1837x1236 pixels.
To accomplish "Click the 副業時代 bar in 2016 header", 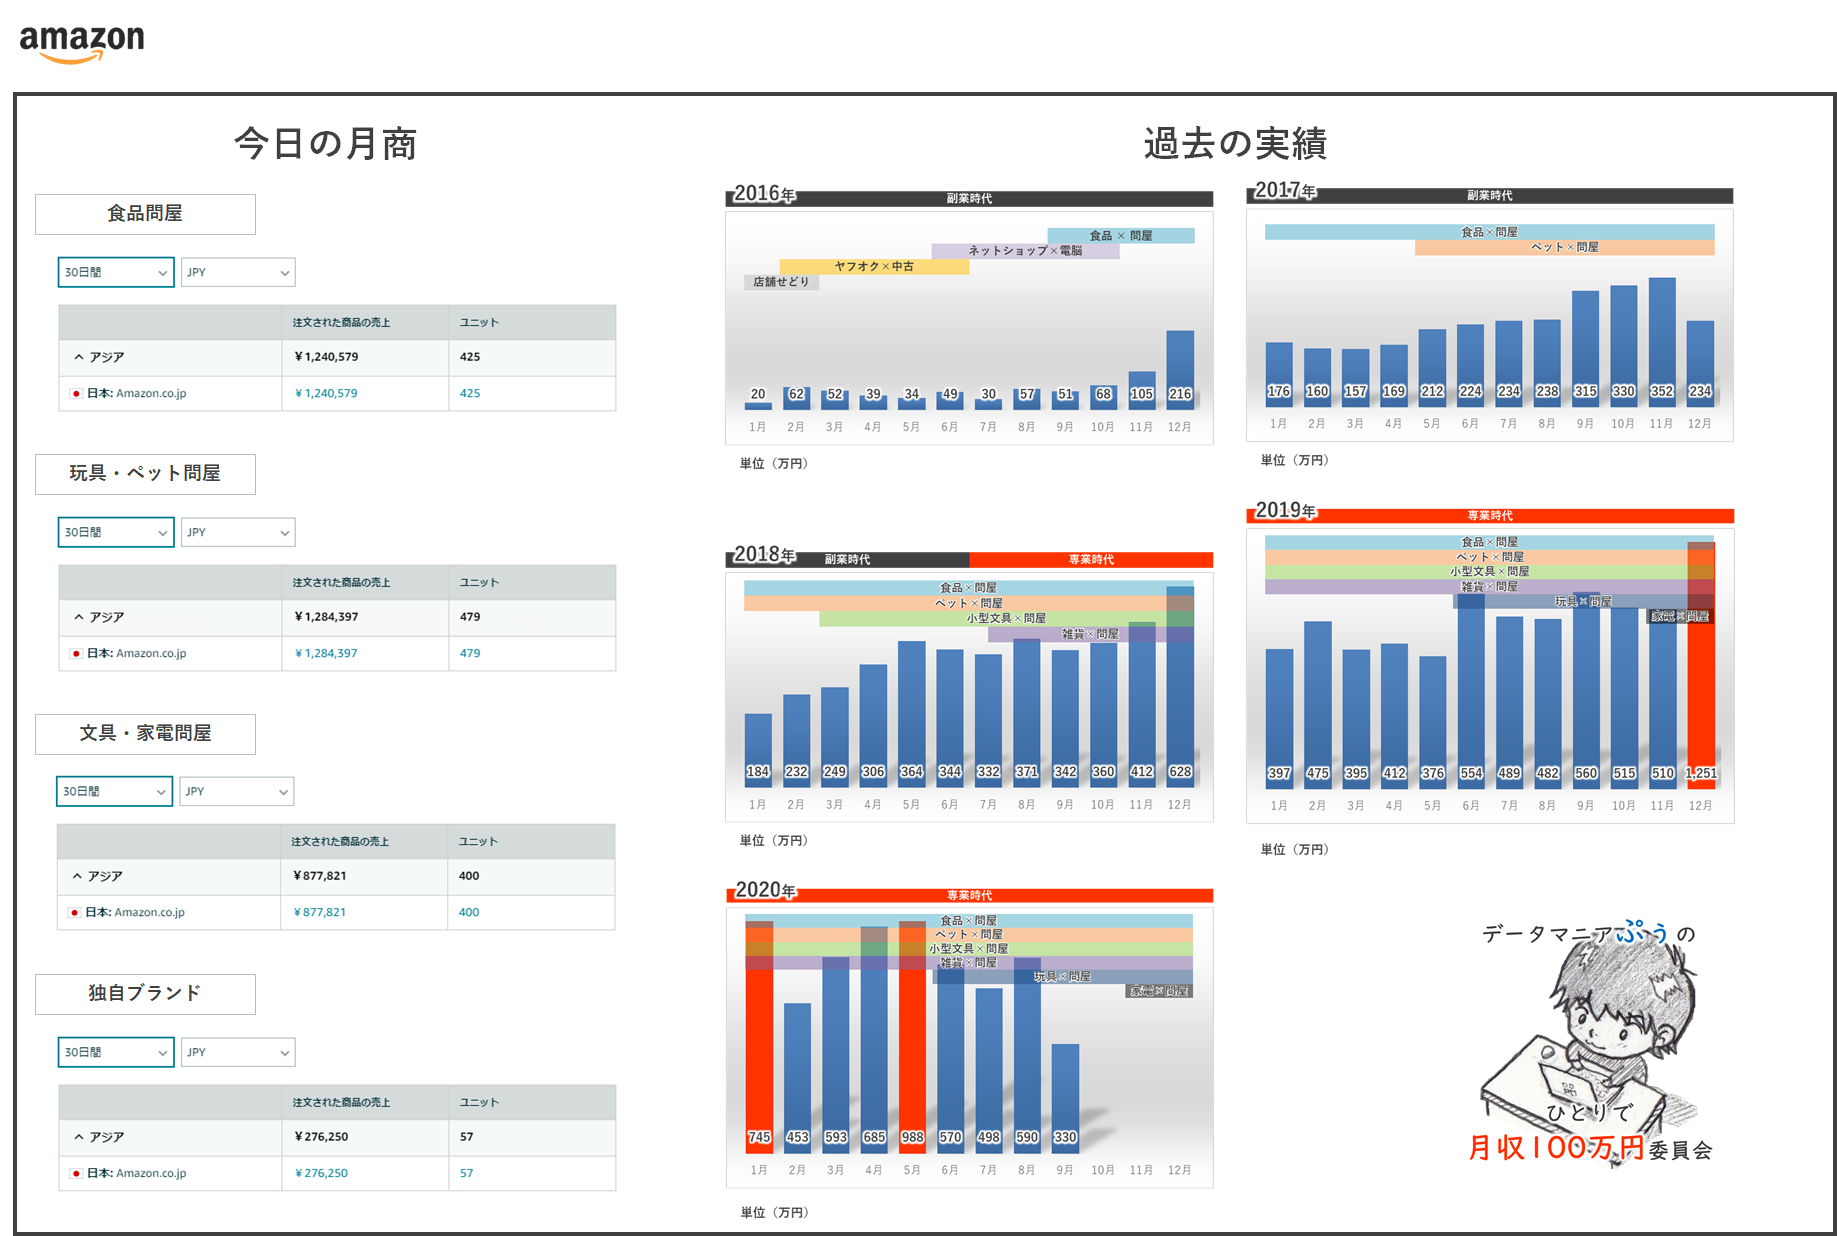I will [969, 199].
